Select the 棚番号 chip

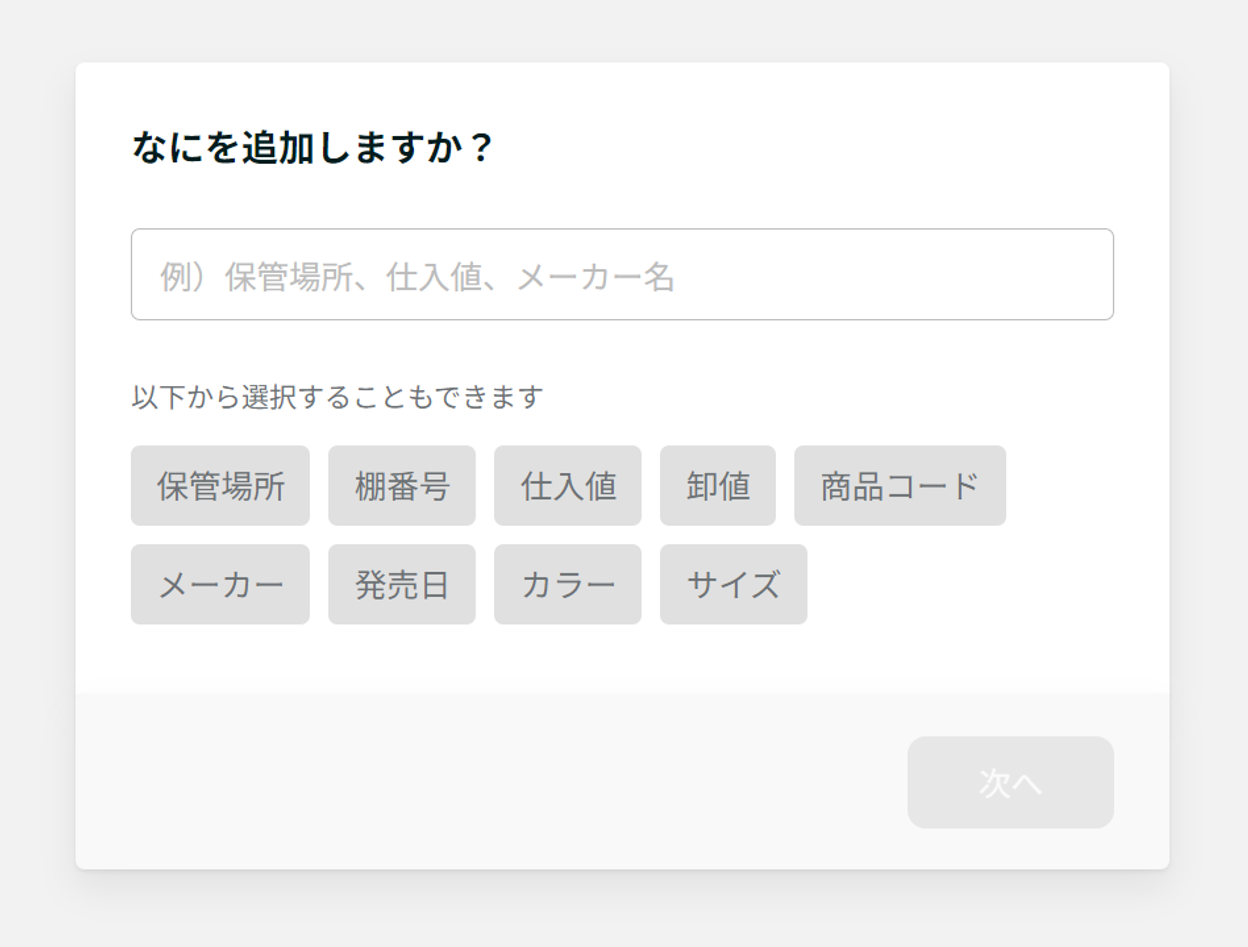pyautogui.click(x=402, y=486)
